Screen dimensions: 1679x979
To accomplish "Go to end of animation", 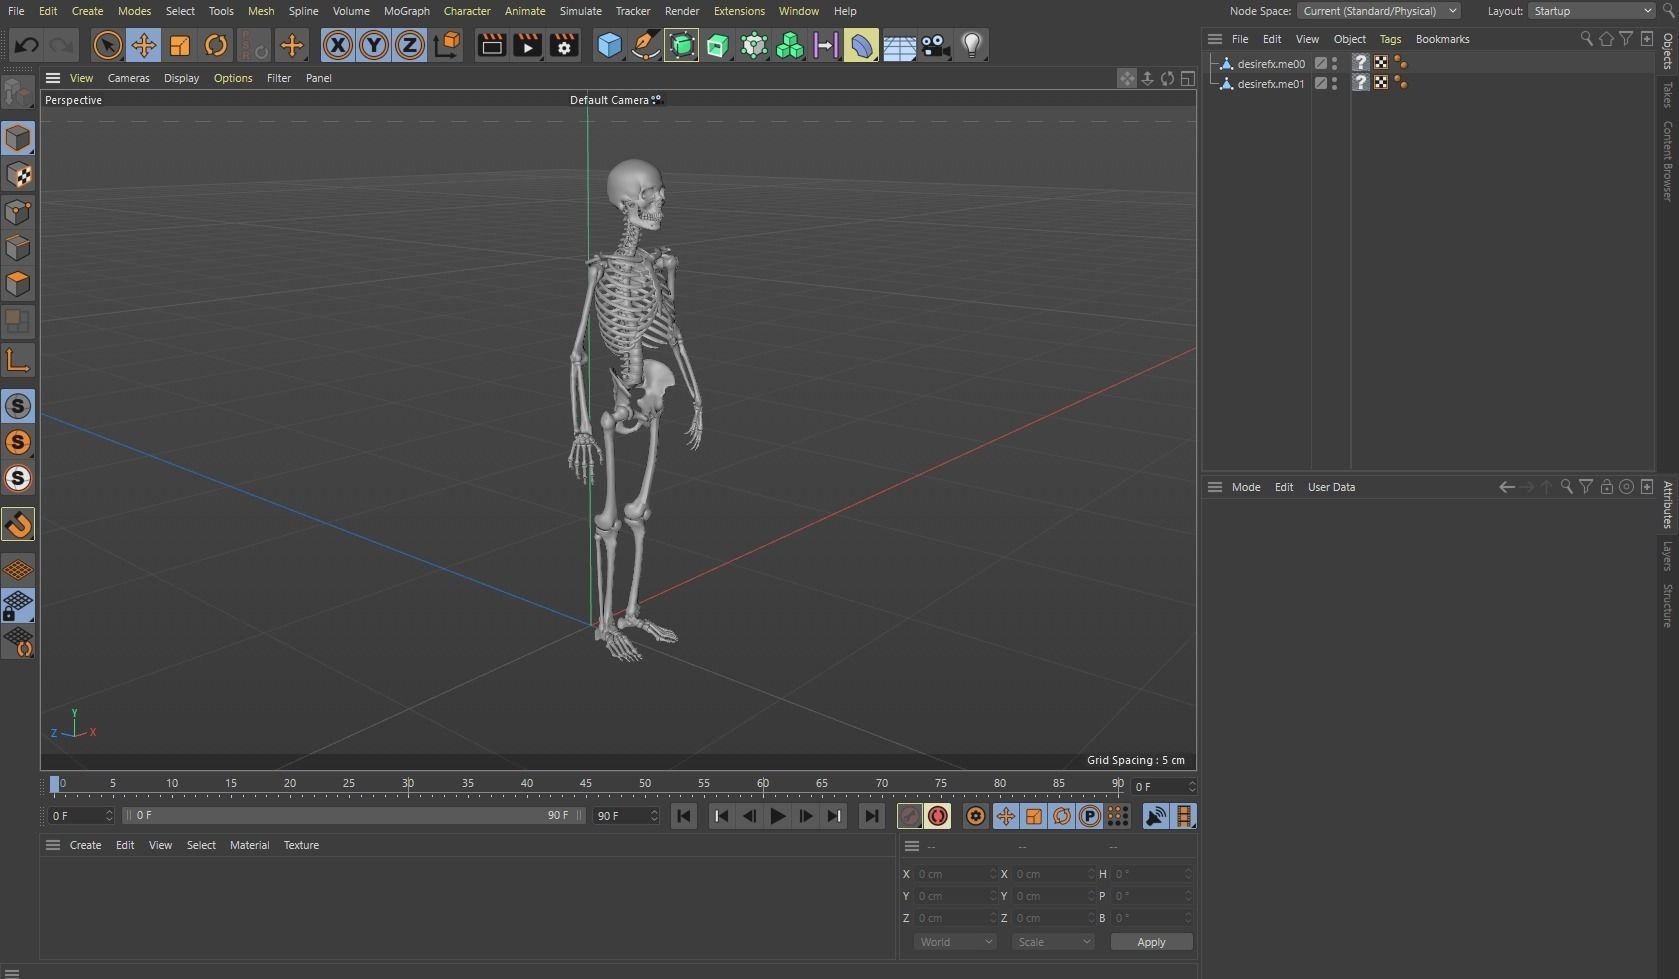I will (871, 816).
